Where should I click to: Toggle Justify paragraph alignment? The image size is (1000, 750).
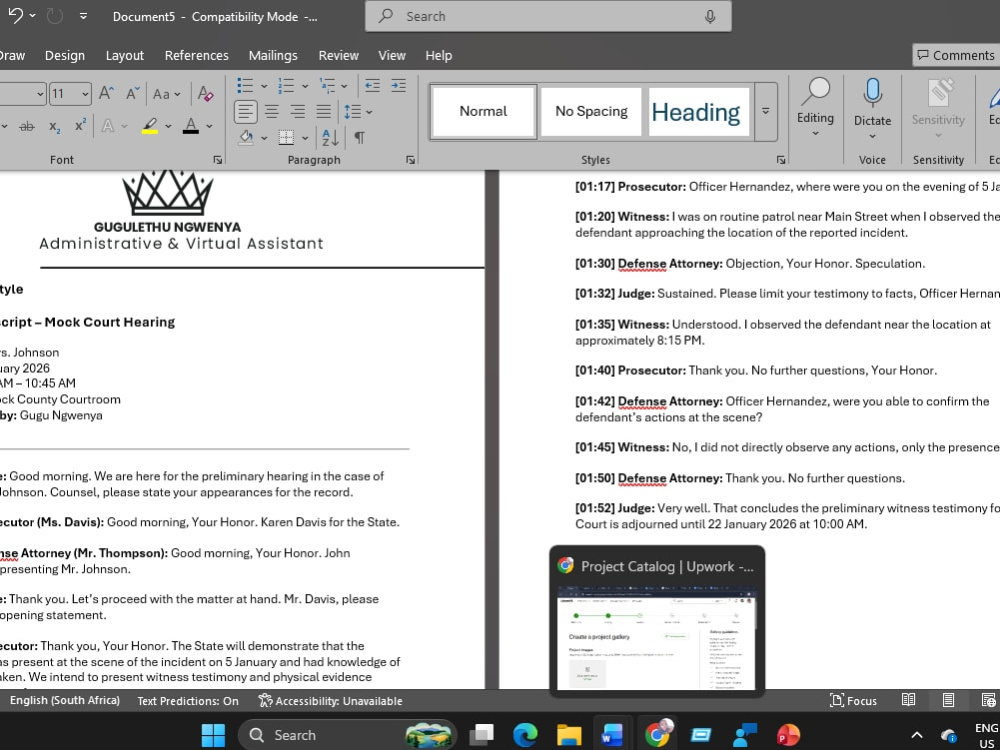coord(324,112)
